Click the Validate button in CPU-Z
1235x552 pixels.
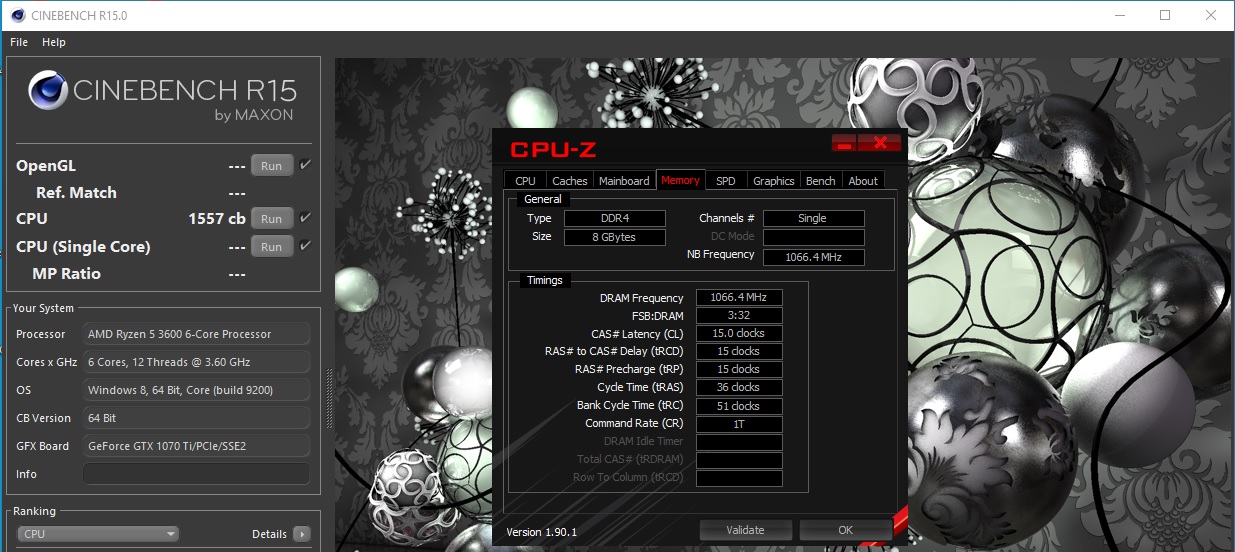click(x=745, y=530)
